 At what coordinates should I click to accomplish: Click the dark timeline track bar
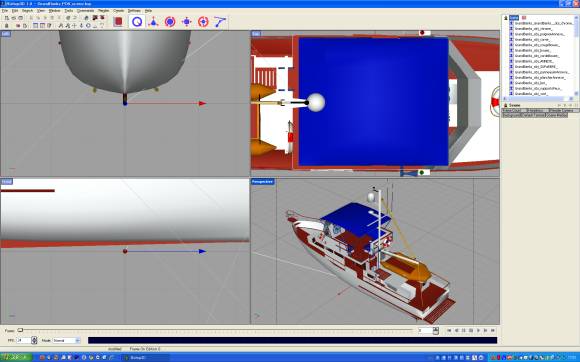point(292,340)
